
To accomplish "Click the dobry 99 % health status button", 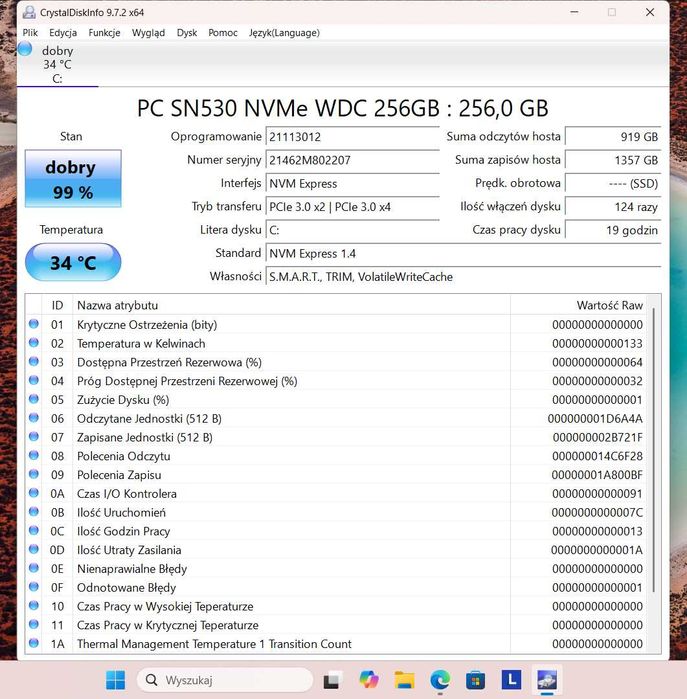I will [73, 179].
